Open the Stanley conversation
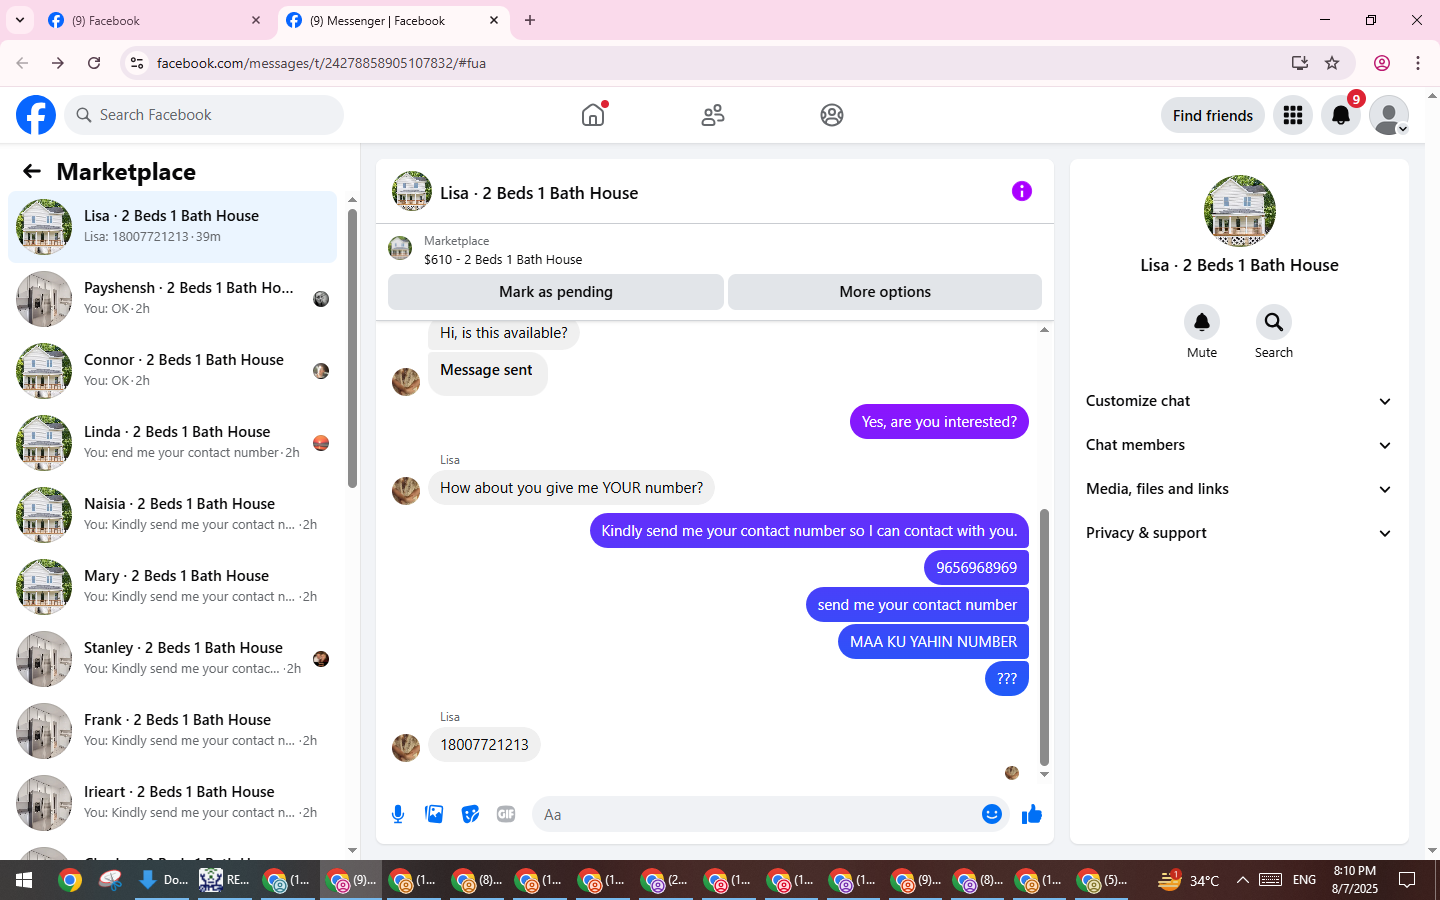The height and width of the screenshot is (900, 1440). click(172, 659)
